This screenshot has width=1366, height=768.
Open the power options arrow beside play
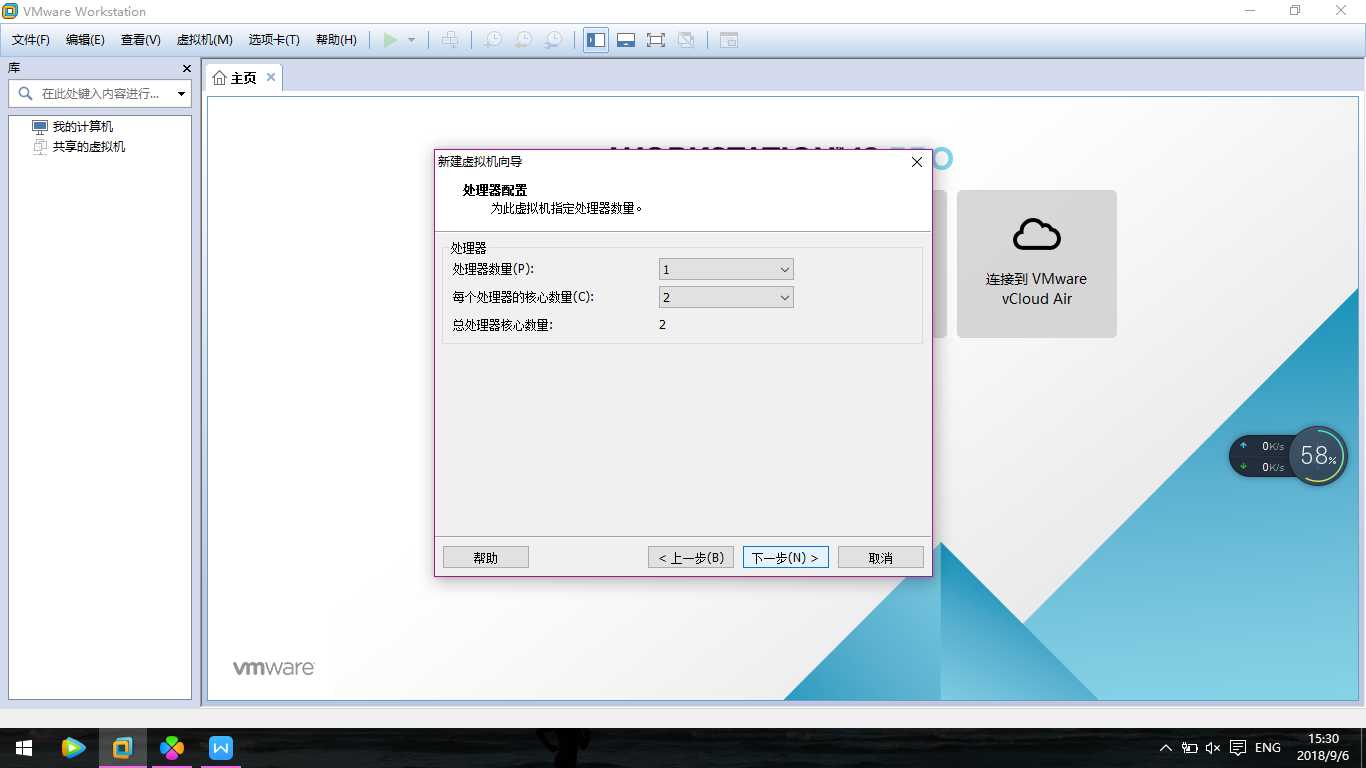click(x=411, y=40)
